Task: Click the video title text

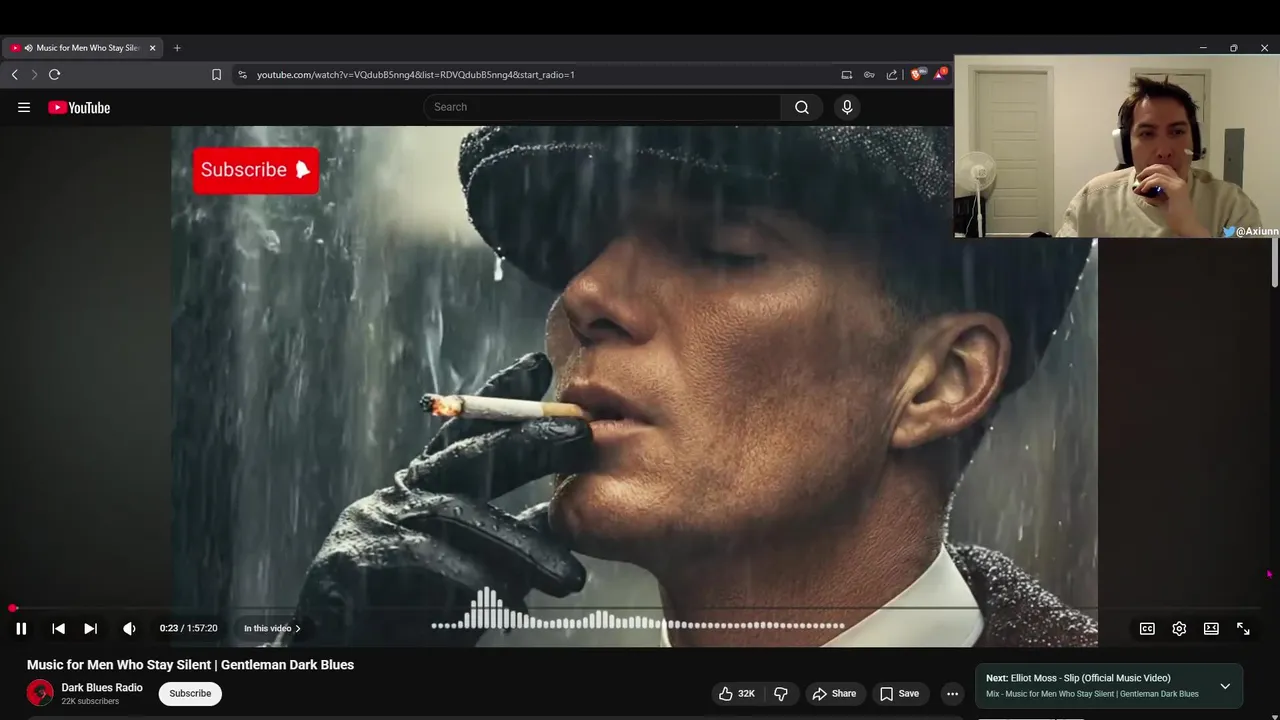Action: [x=190, y=665]
